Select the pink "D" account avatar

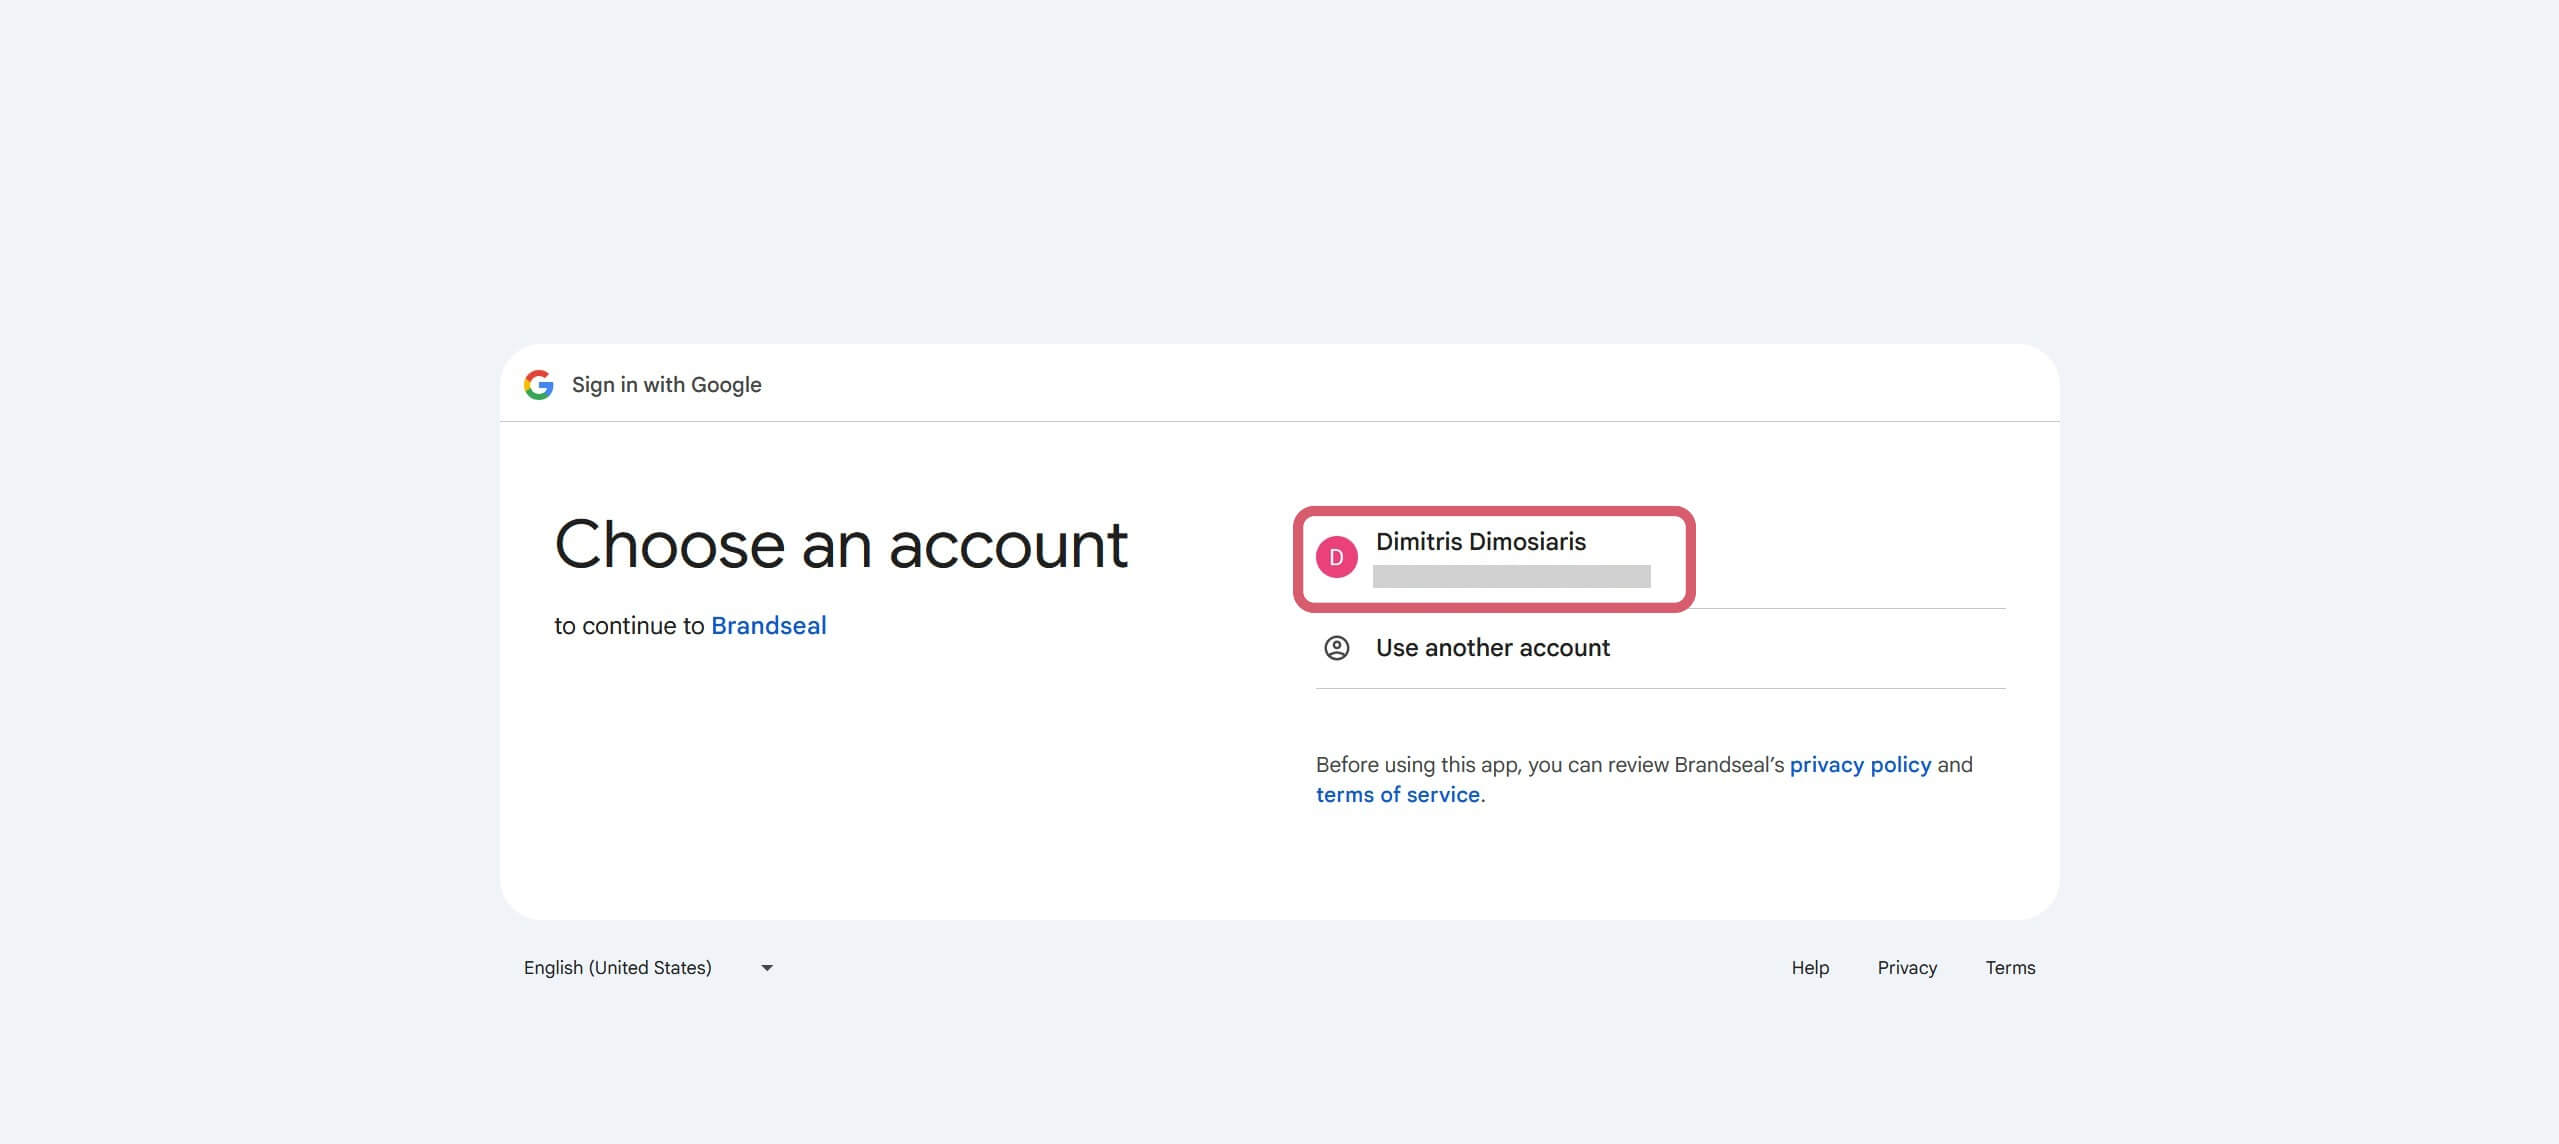pyautogui.click(x=1336, y=560)
